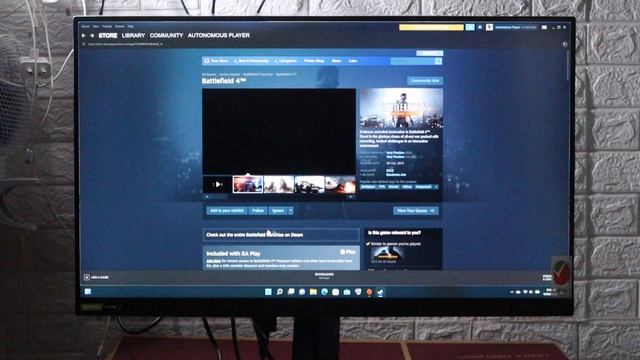This screenshot has height=360, width=640.
Task: Click Add to your wishlist button
Action: [x=226, y=211]
